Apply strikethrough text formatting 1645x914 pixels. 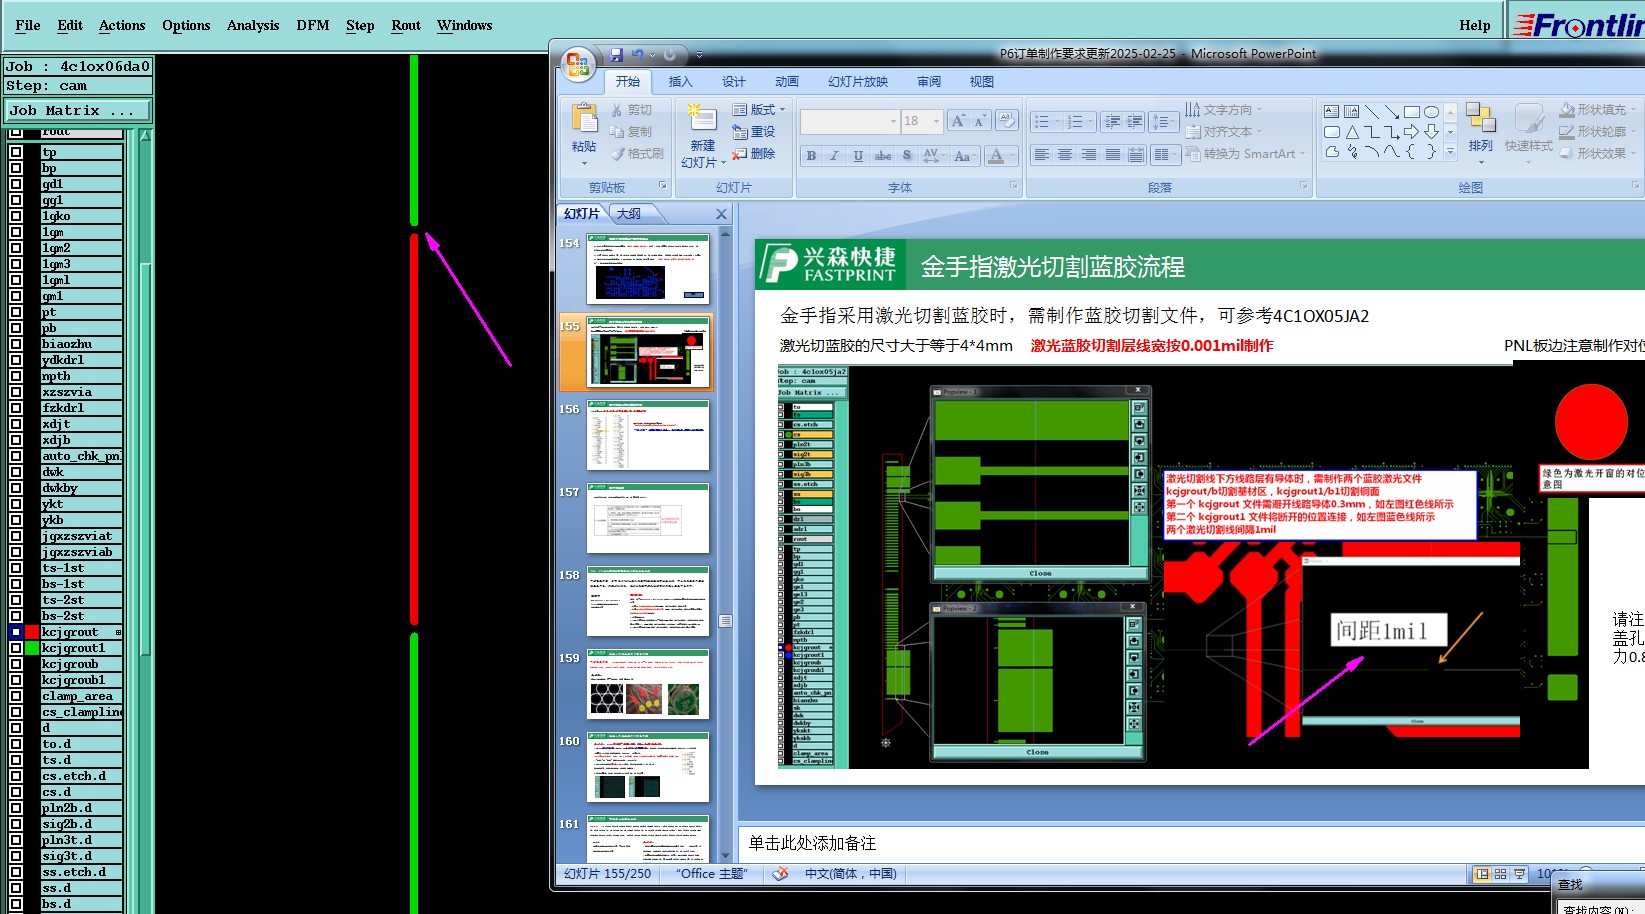click(882, 155)
